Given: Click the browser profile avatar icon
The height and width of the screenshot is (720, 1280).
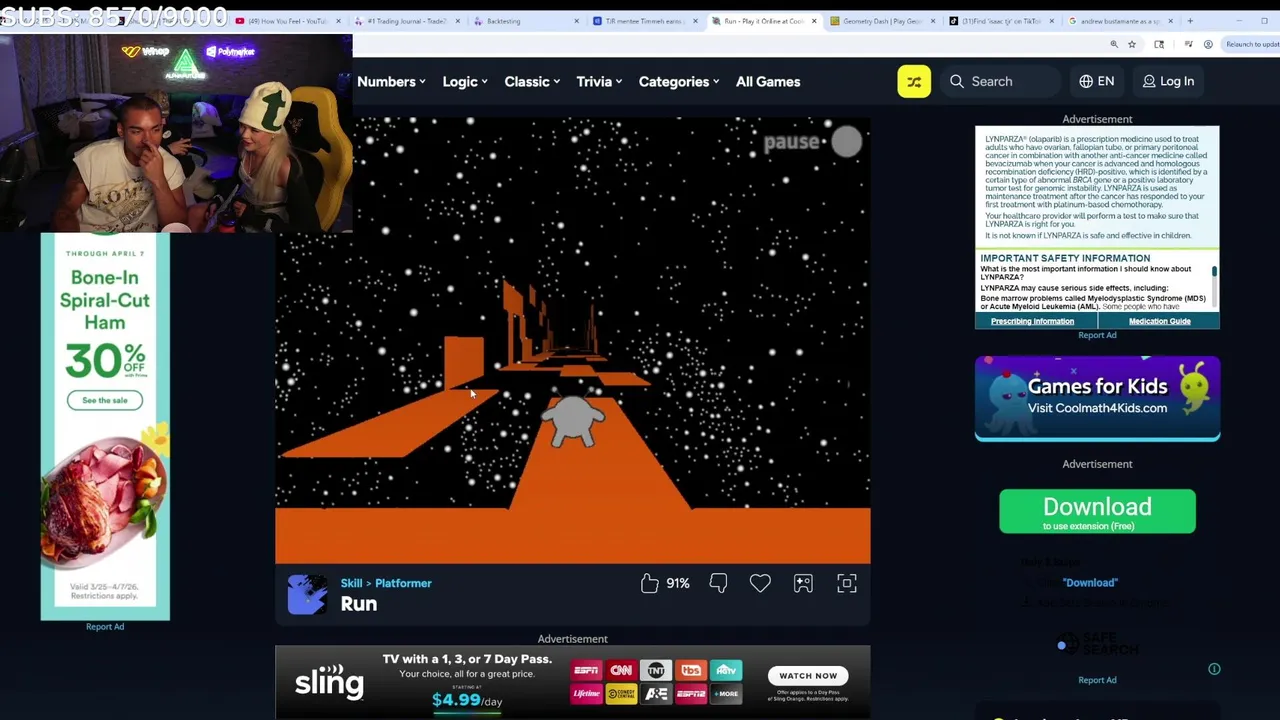Looking at the screenshot, I should point(1208,44).
